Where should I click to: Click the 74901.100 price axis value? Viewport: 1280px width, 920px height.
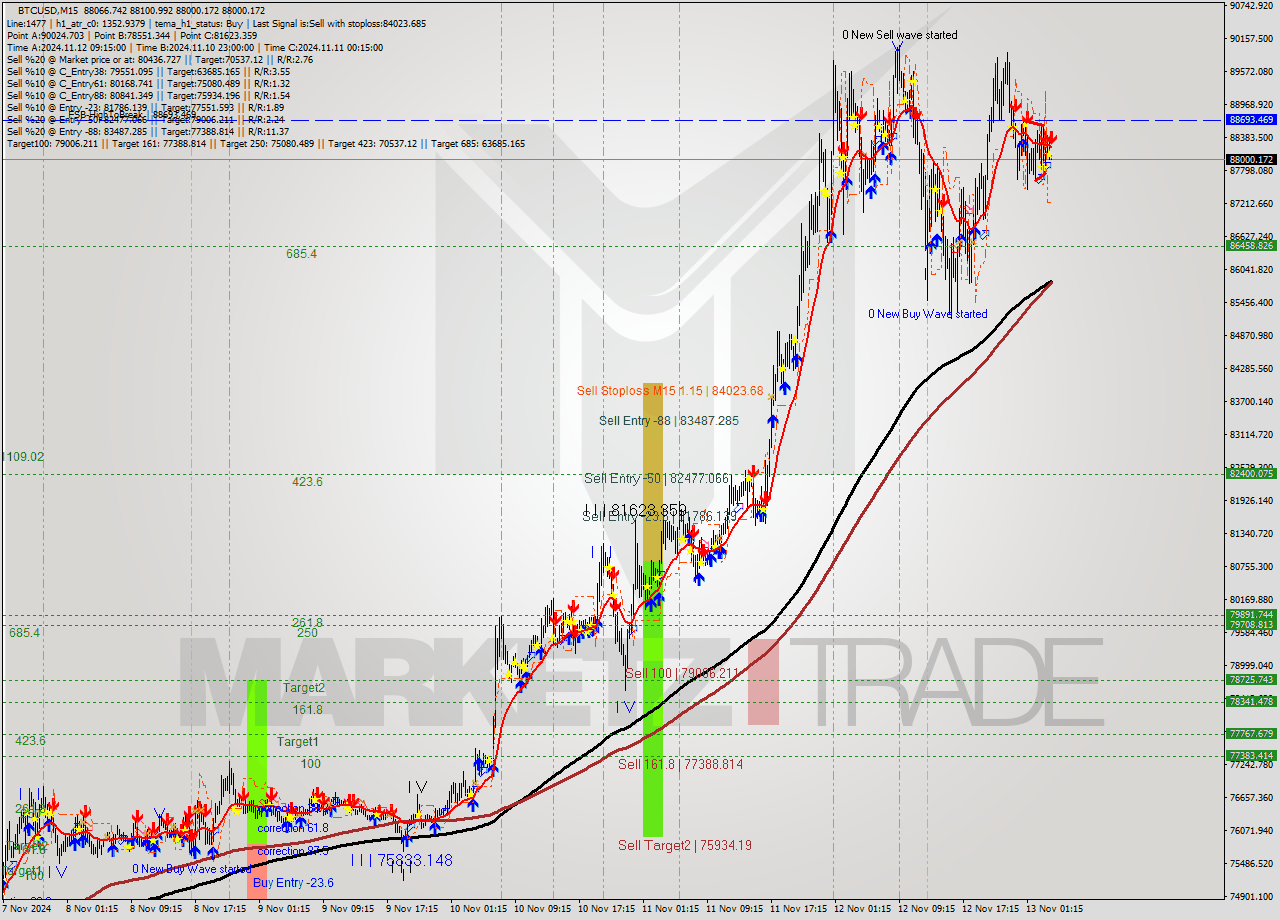(x=1251, y=897)
